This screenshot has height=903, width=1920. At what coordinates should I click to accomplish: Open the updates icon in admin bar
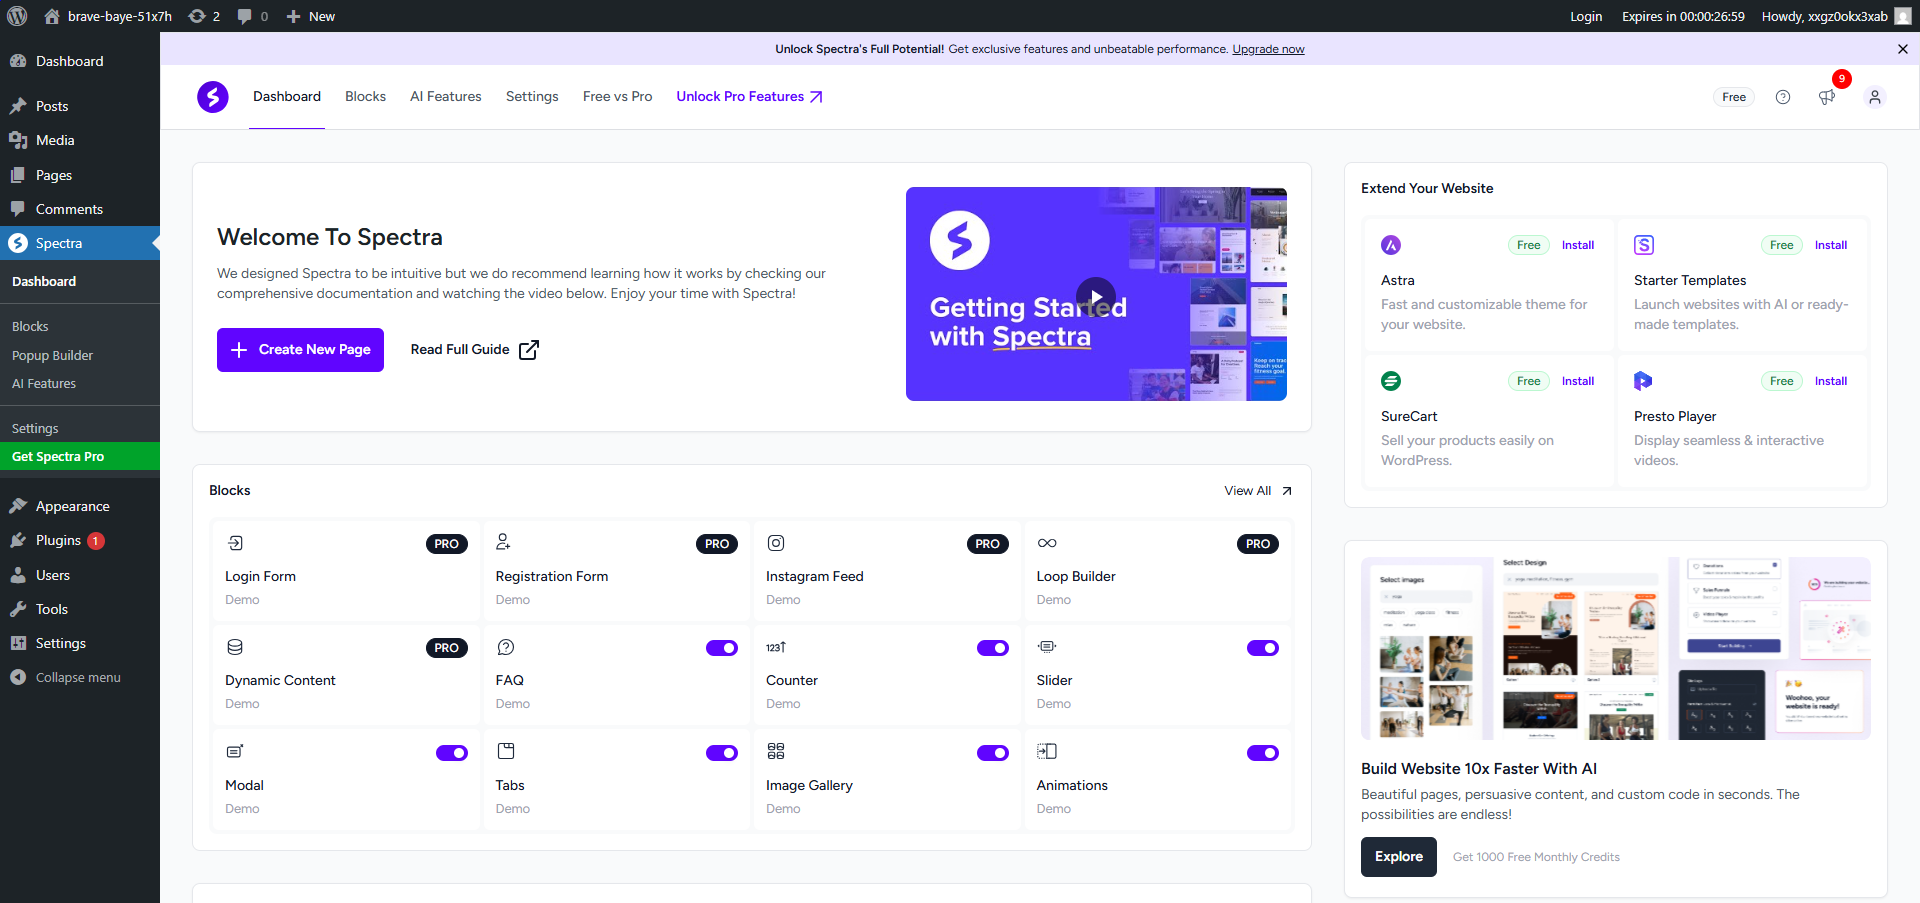tap(204, 16)
